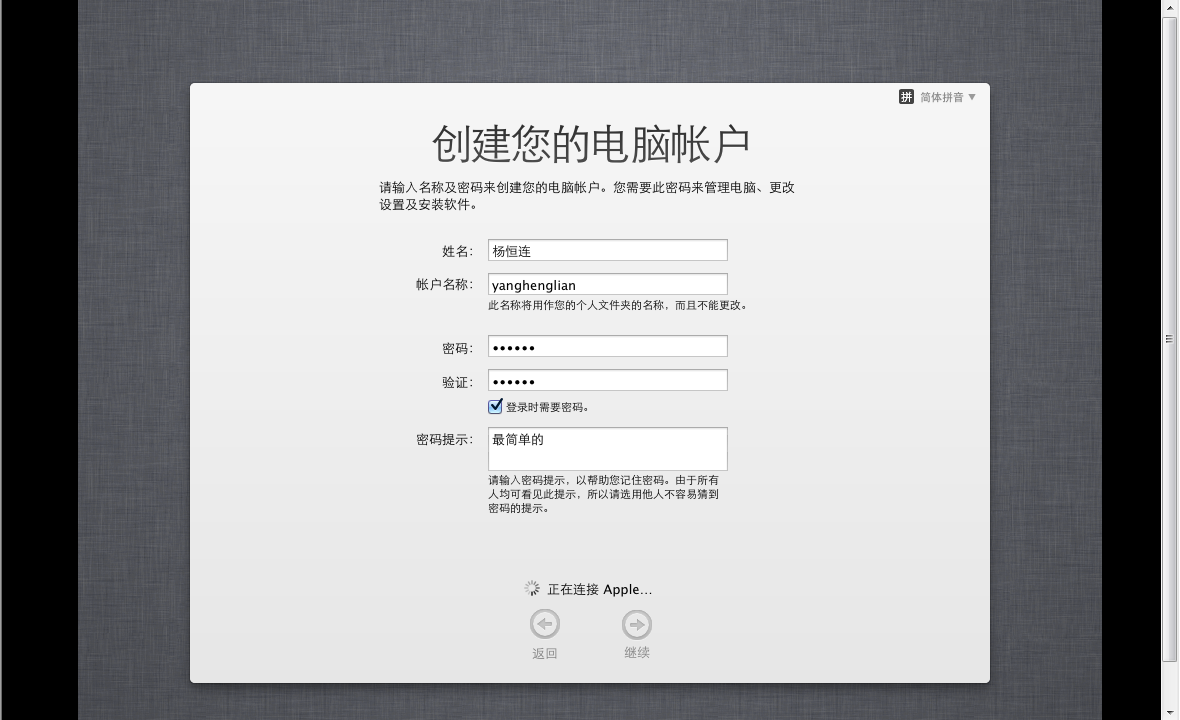The image size is (1180, 720).
Task: Click the 继续 label
Action: [637, 653]
